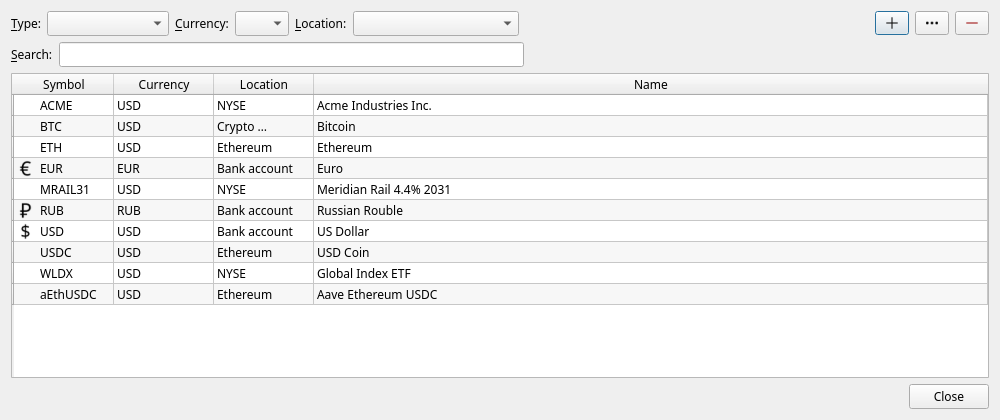
Task: Click the Euro name cell
Action: coord(651,169)
